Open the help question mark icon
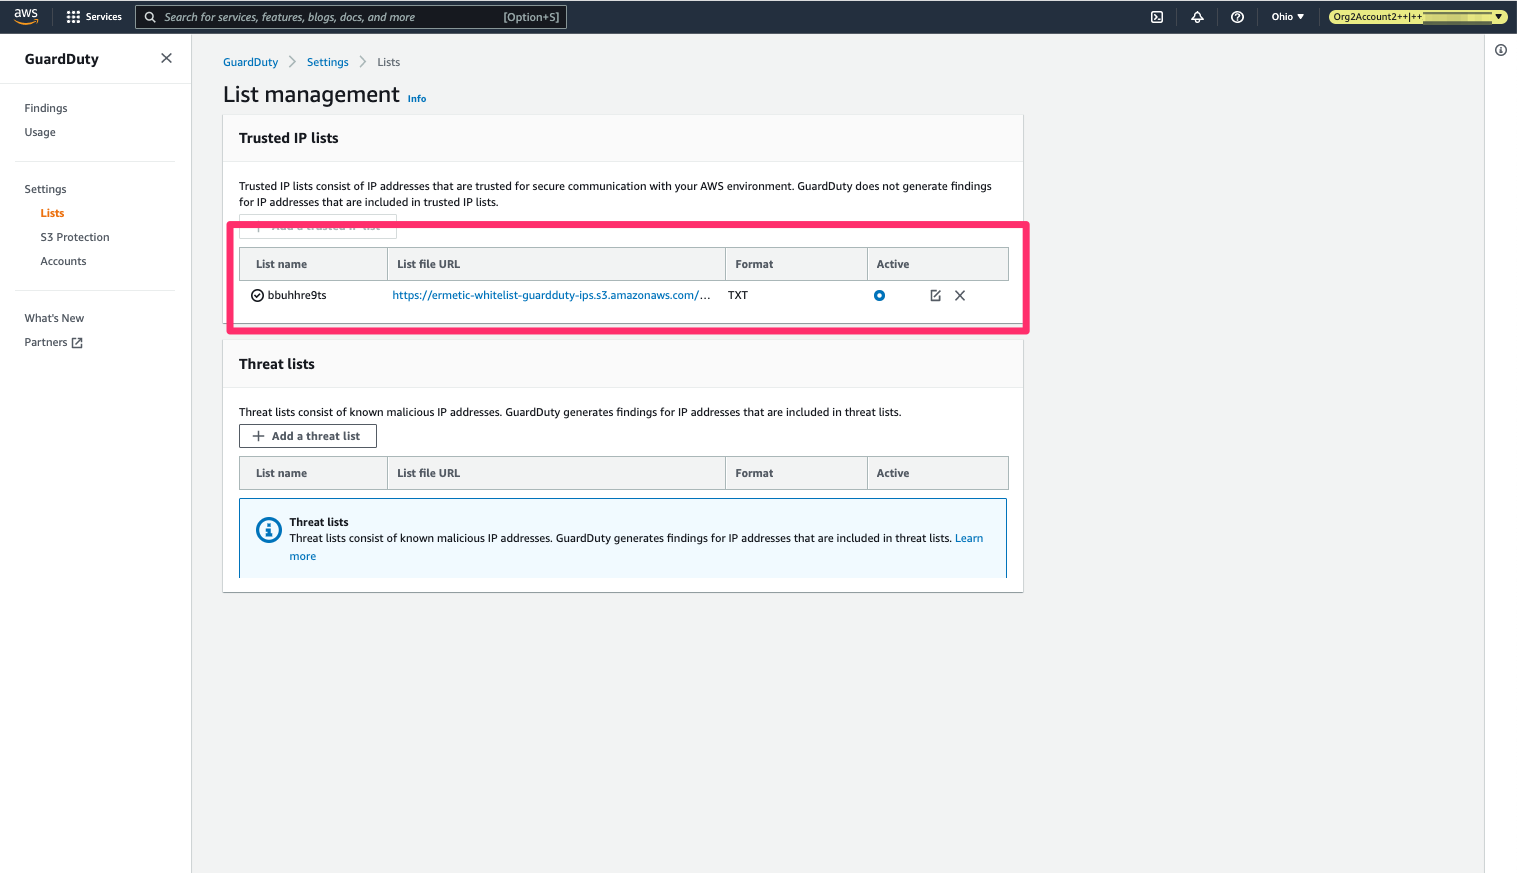Viewport: 1517px width, 873px height. pos(1237,17)
